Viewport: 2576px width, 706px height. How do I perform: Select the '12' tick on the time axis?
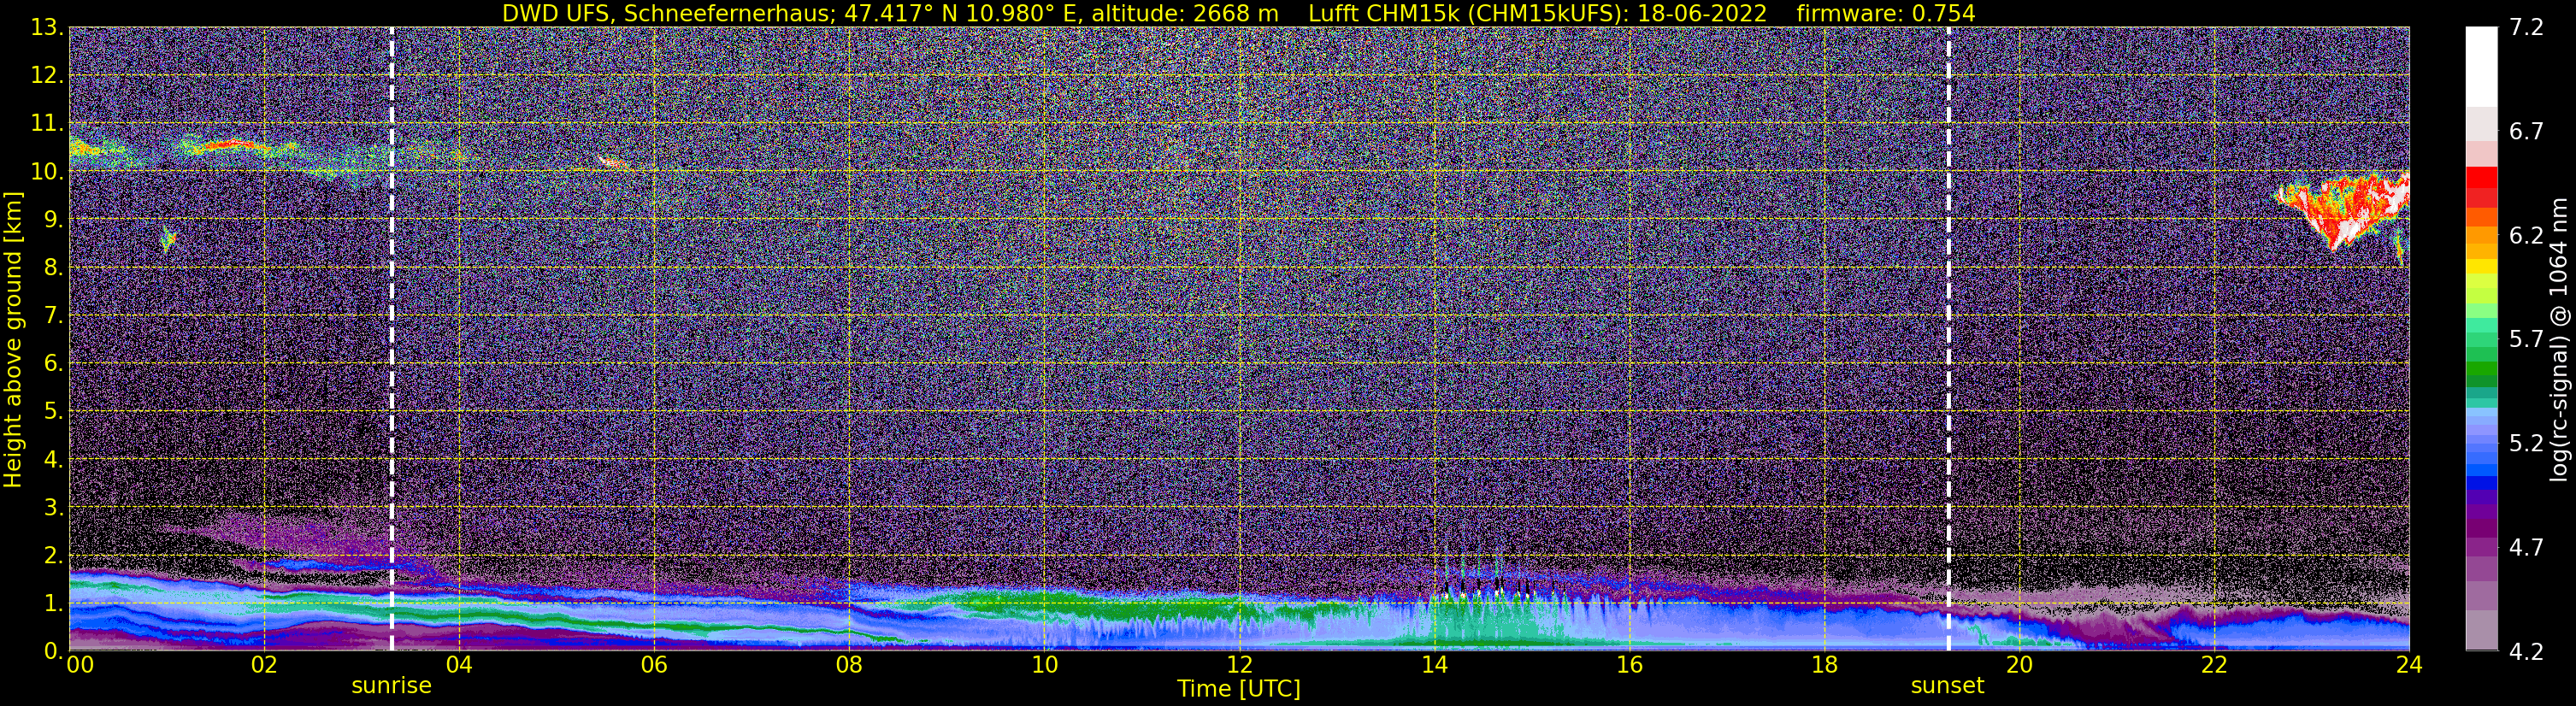tap(1239, 665)
